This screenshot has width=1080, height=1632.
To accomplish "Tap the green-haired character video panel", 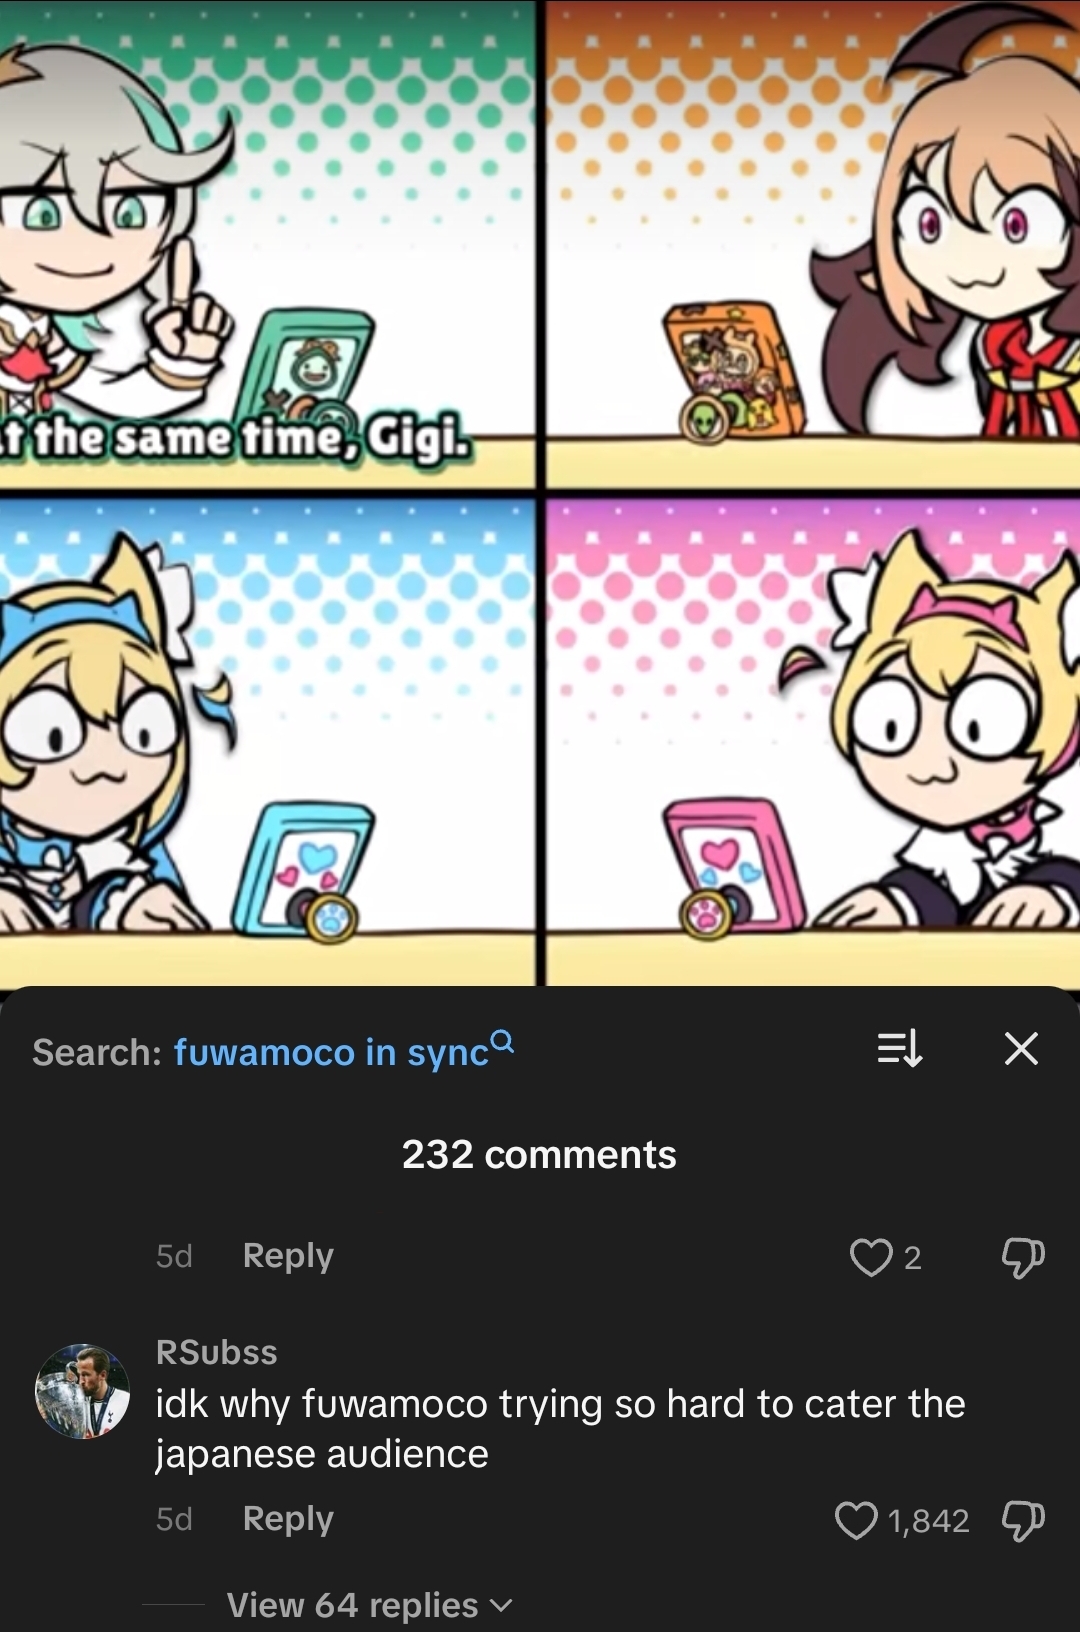I will point(267,245).
